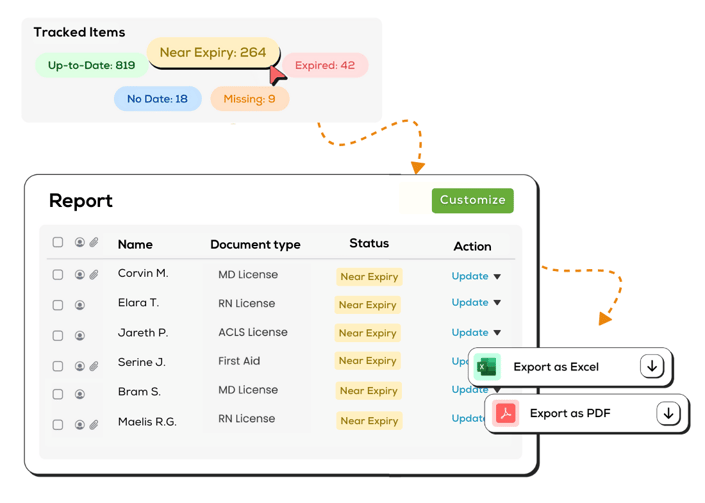Image resolution: width=705 pixels, height=503 pixels.
Task: Filter by the Missing: 9 pill
Action: (250, 99)
